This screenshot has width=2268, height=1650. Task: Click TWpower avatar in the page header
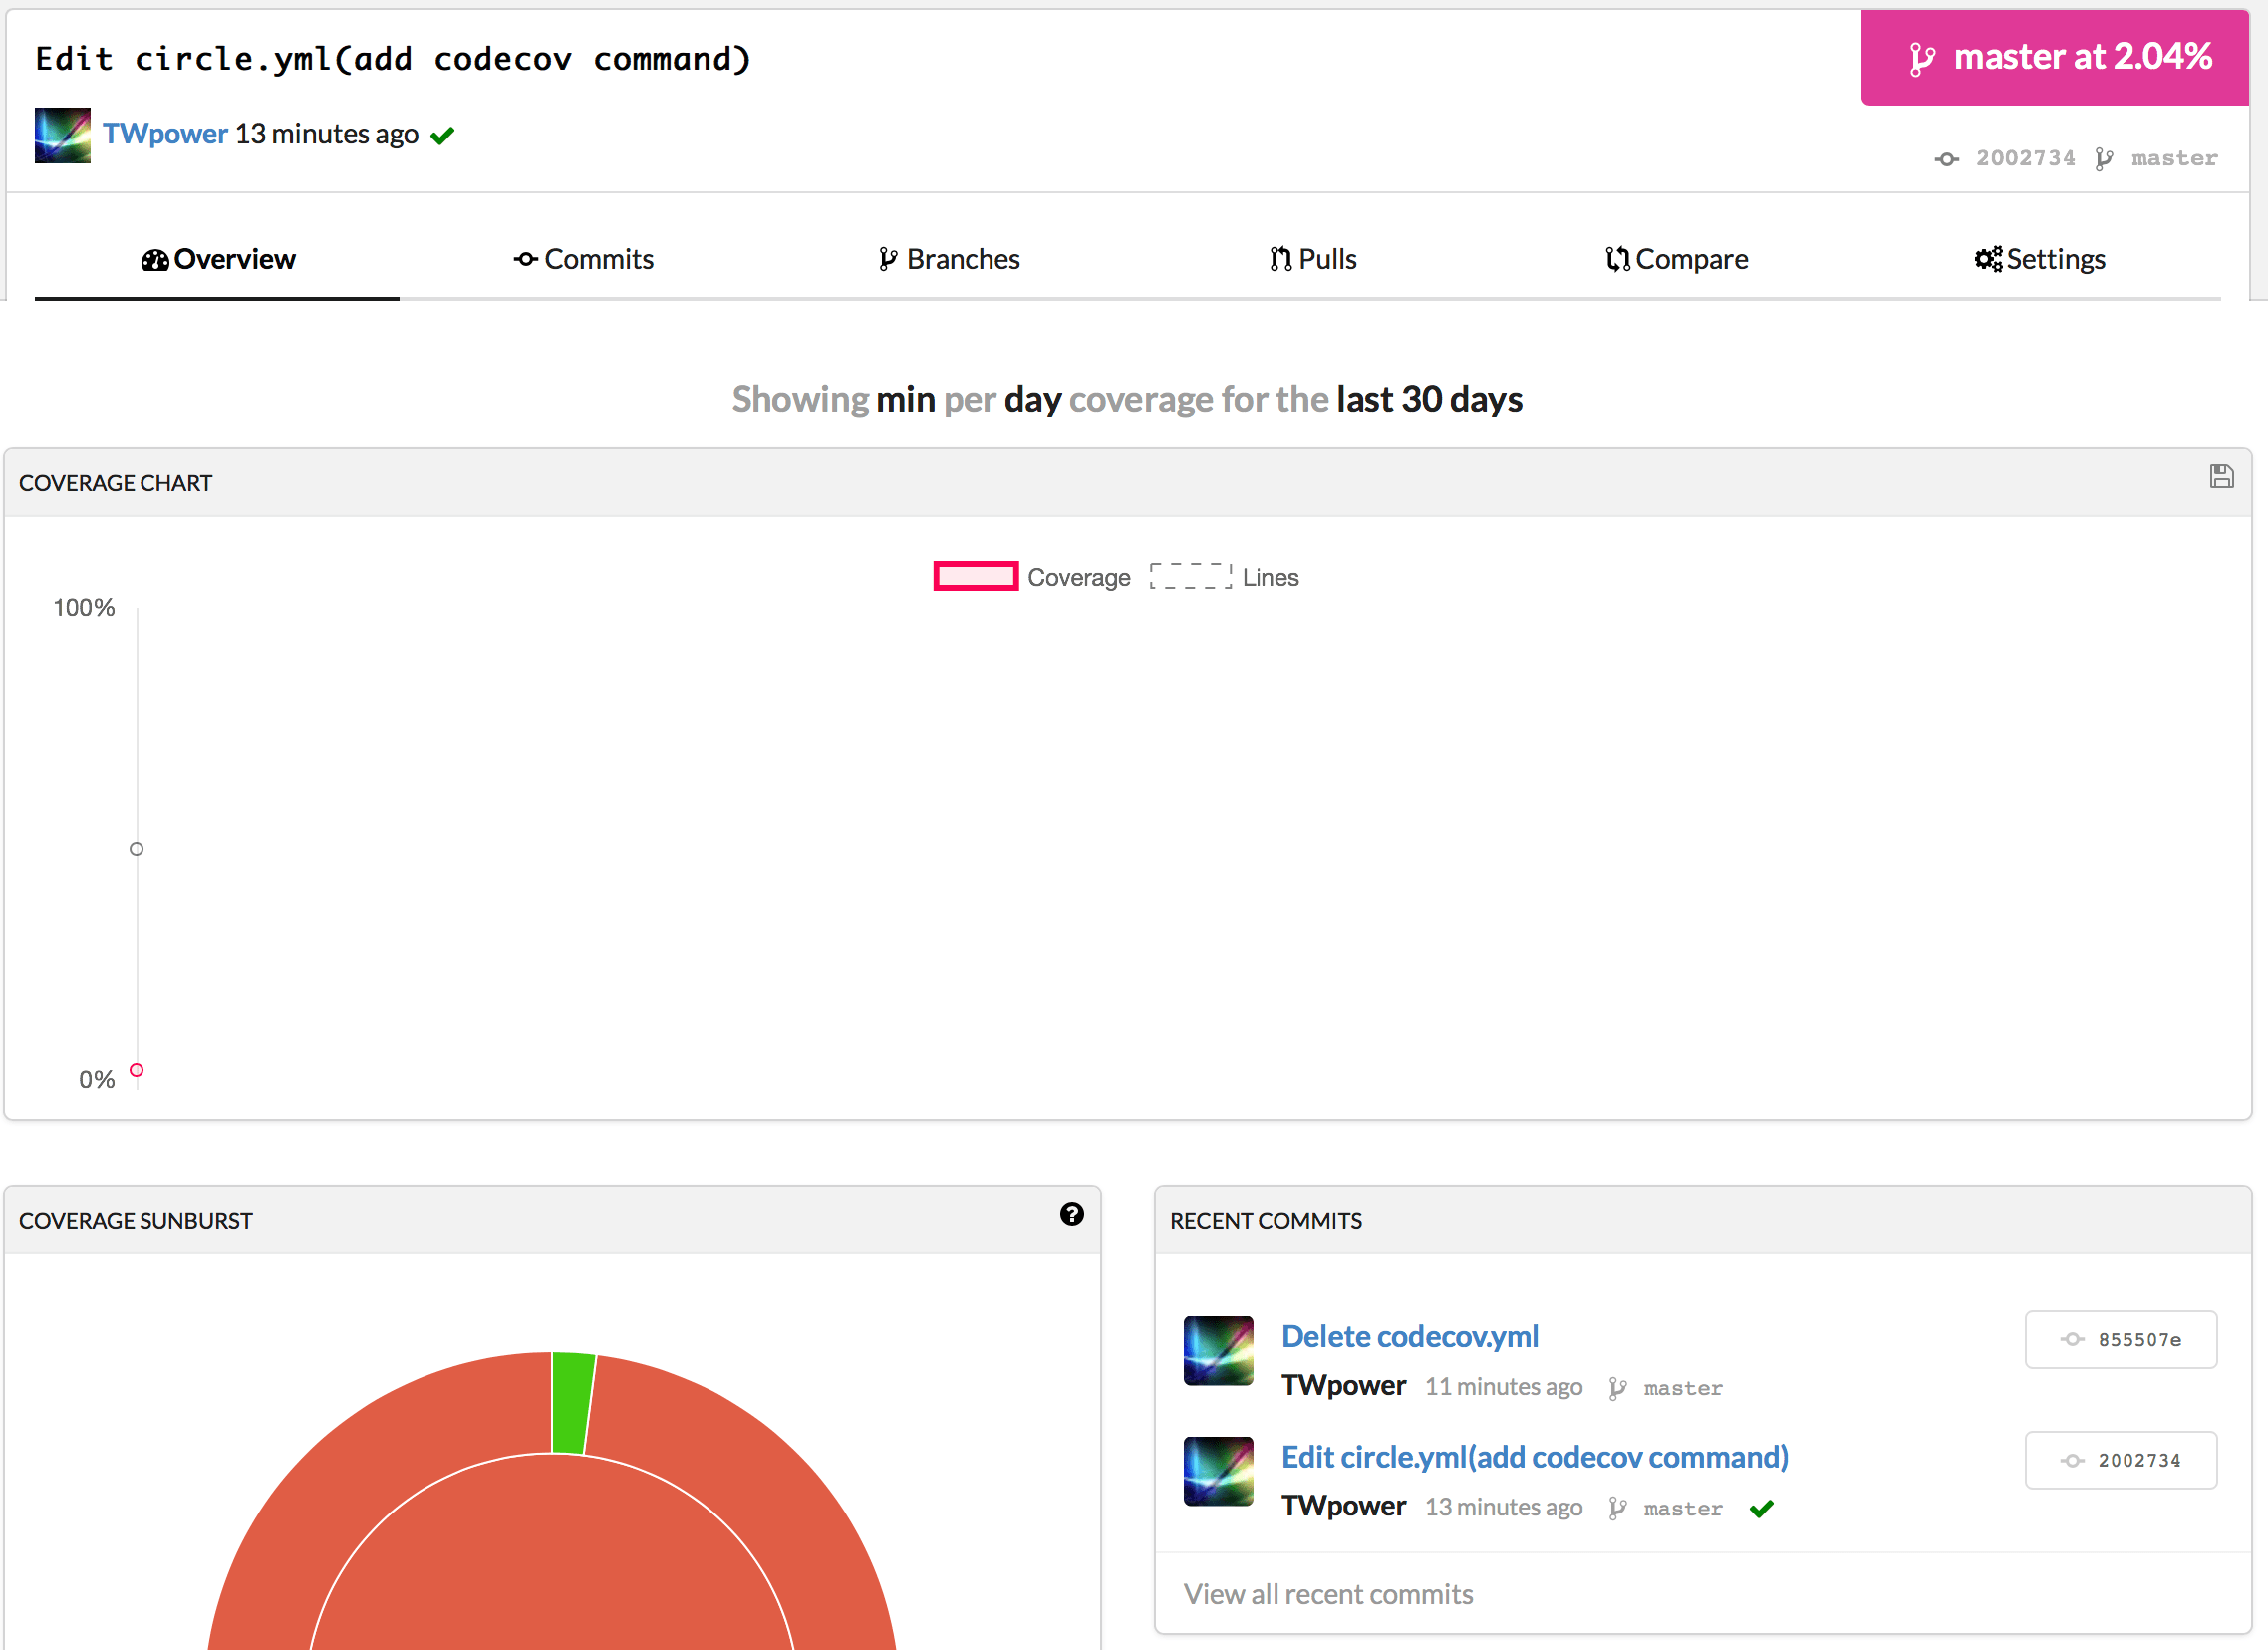coord(62,135)
